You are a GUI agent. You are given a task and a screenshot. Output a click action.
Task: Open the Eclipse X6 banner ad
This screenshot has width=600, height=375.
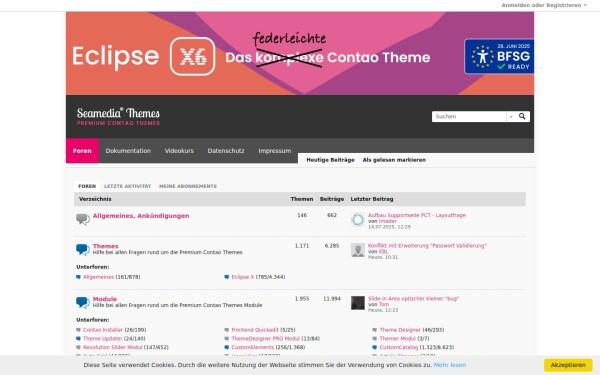pyautogui.click(x=300, y=53)
